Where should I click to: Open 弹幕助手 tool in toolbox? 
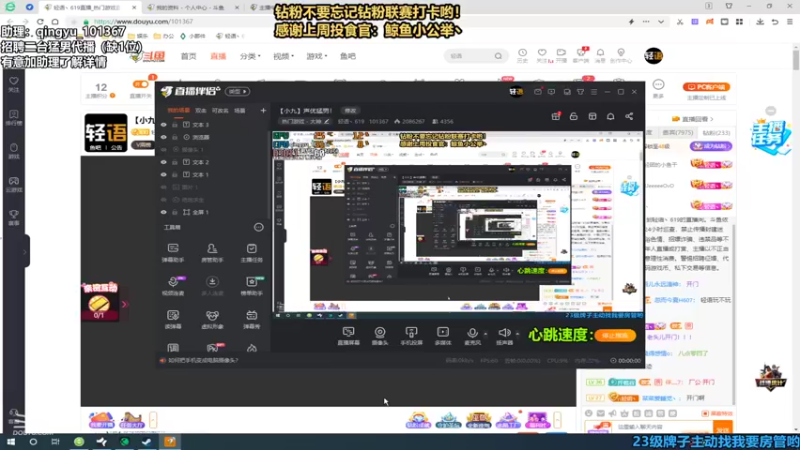[x=173, y=253]
